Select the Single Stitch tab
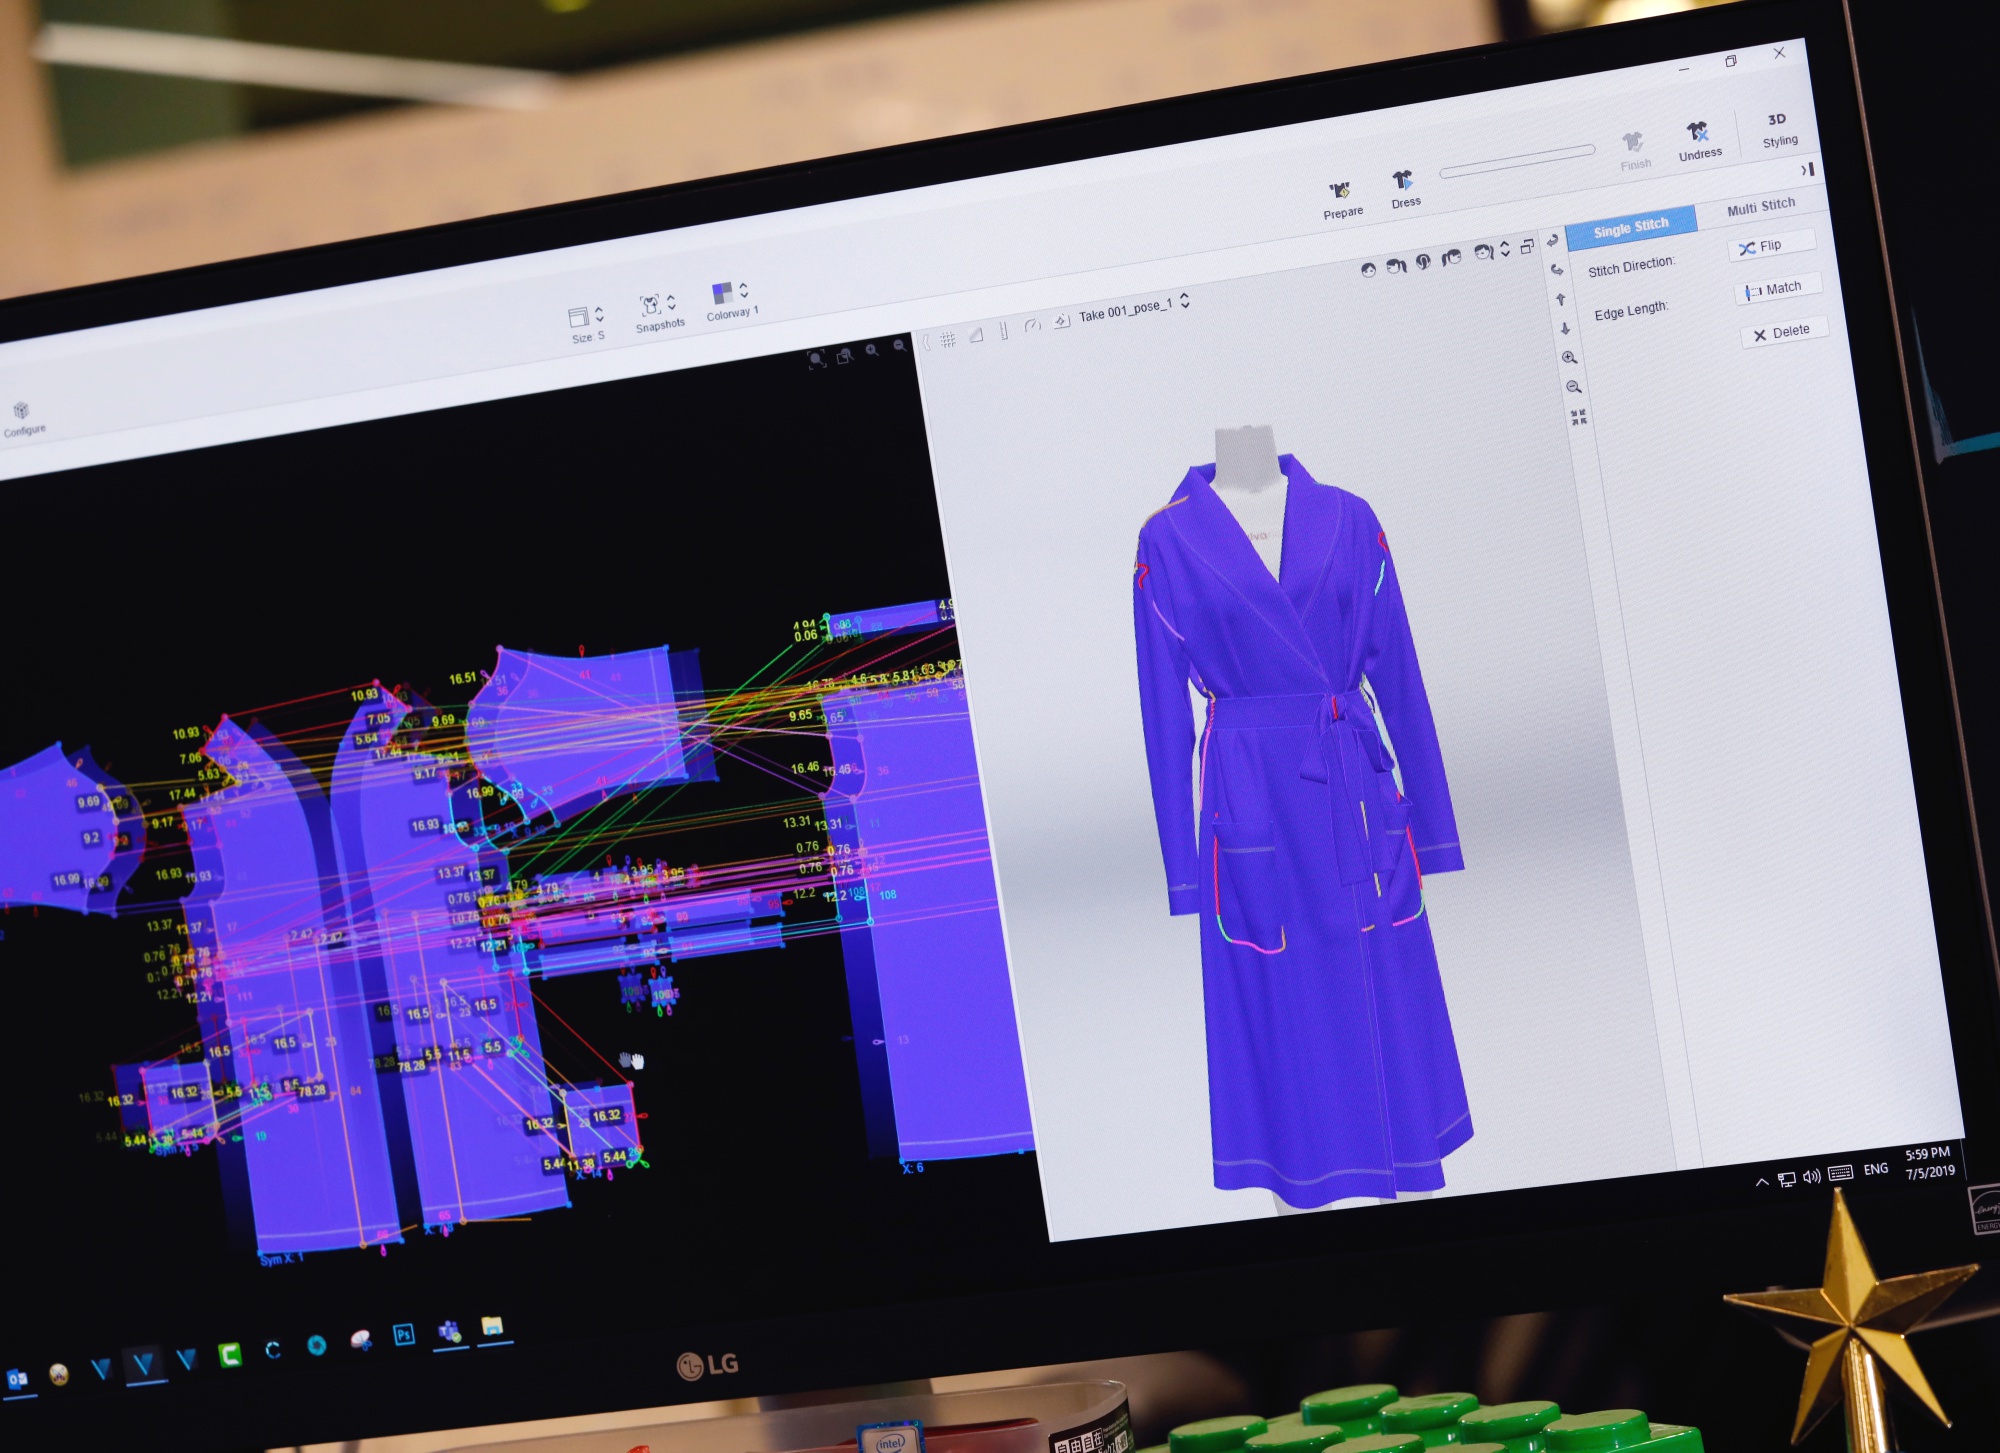This screenshot has width=2000, height=1453. [1630, 227]
